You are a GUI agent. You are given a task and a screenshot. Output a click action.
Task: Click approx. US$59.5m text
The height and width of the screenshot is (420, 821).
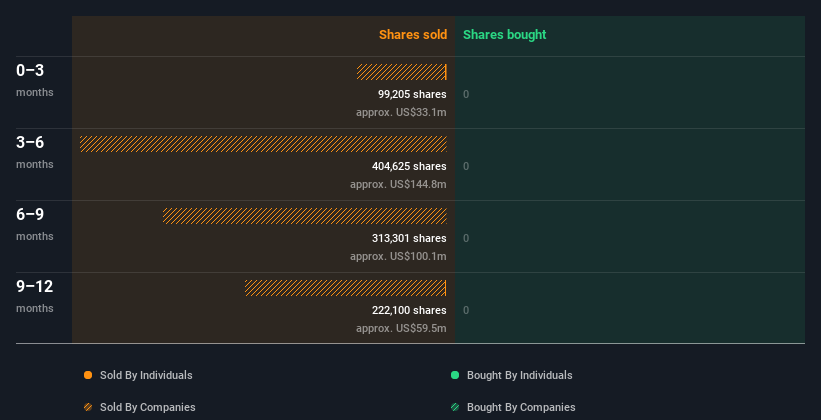[402, 328]
